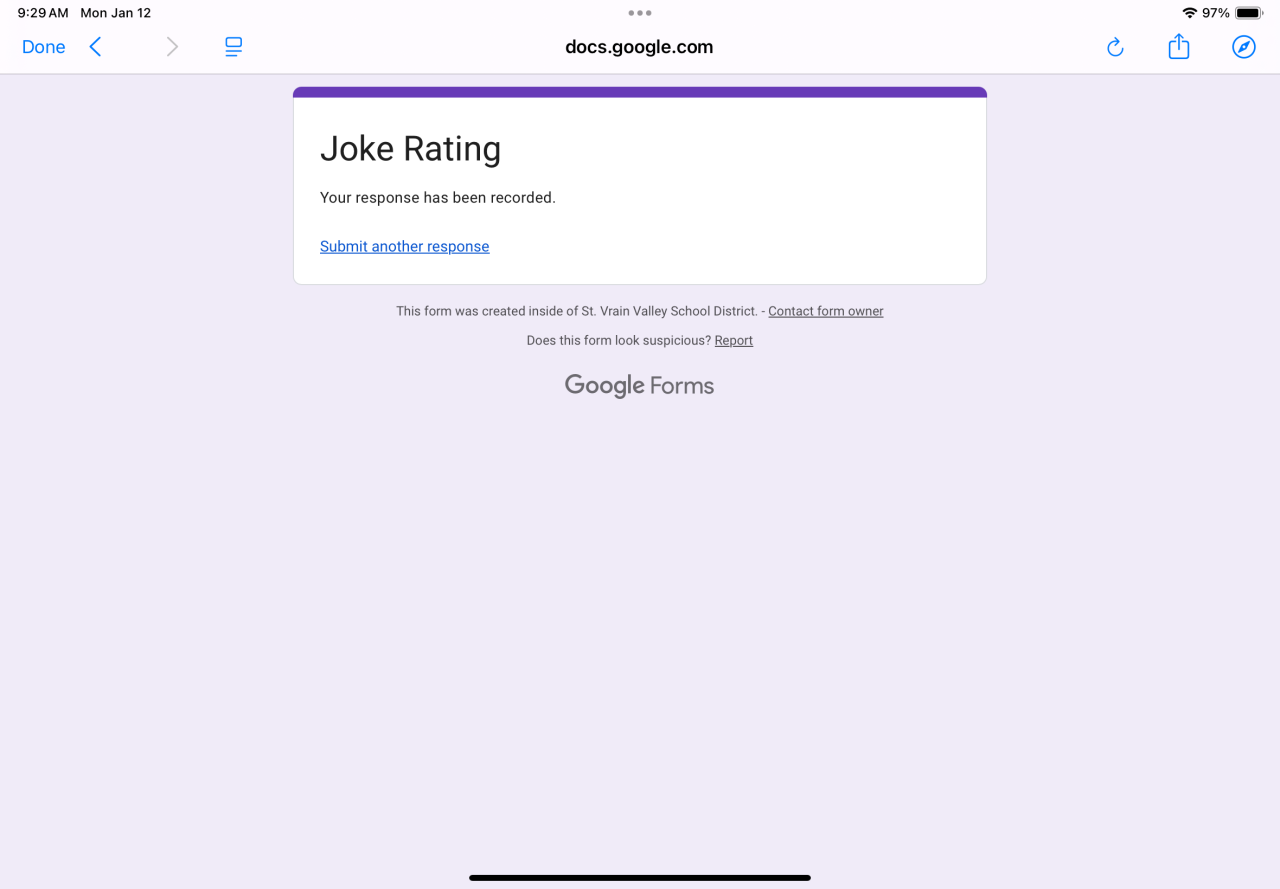
Task: Tap the home indicator bar
Action: (640, 878)
